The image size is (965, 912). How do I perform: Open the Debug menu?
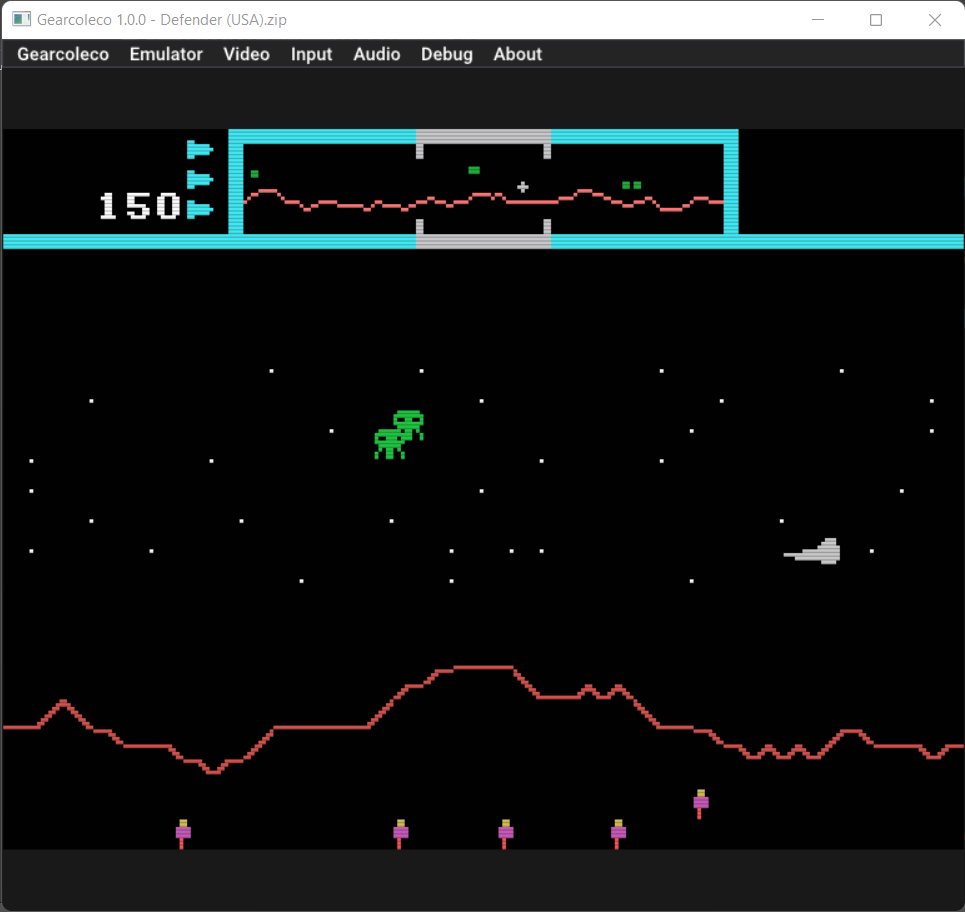[x=447, y=54]
